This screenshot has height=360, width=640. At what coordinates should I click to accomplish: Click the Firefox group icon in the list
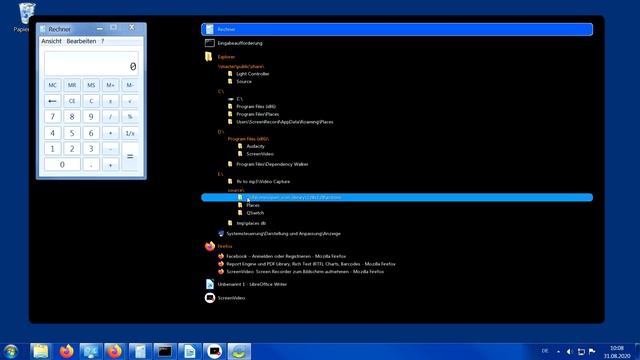(210, 246)
